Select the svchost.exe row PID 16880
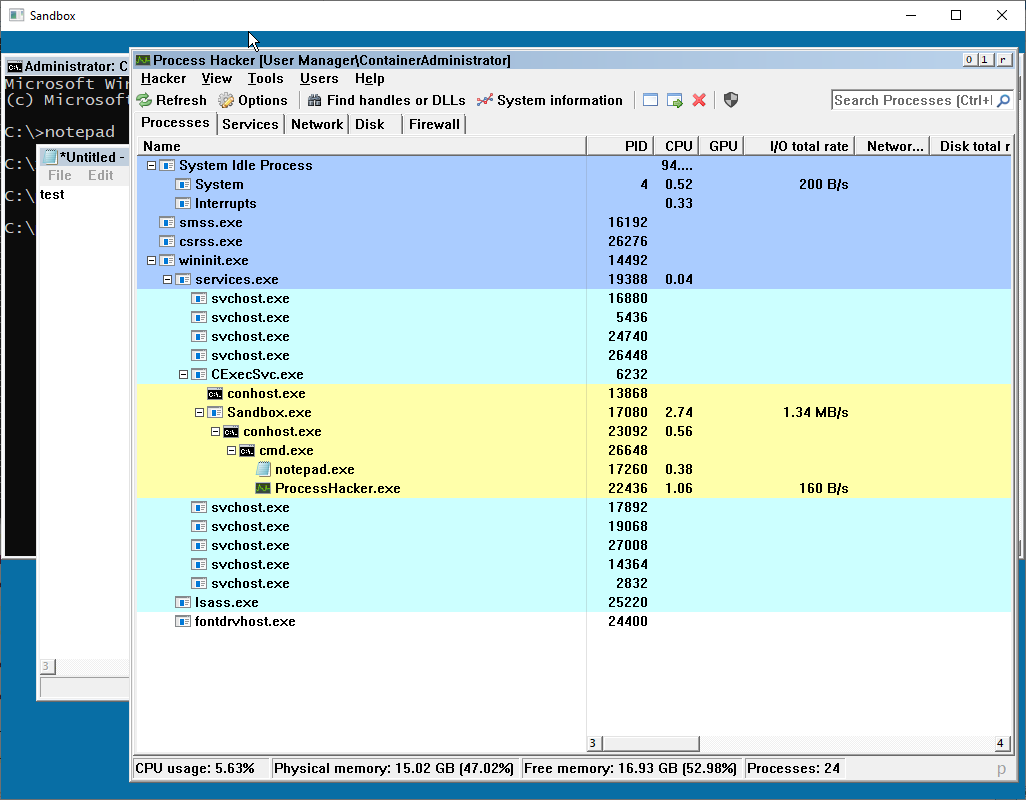This screenshot has width=1026, height=800. [x=574, y=298]
